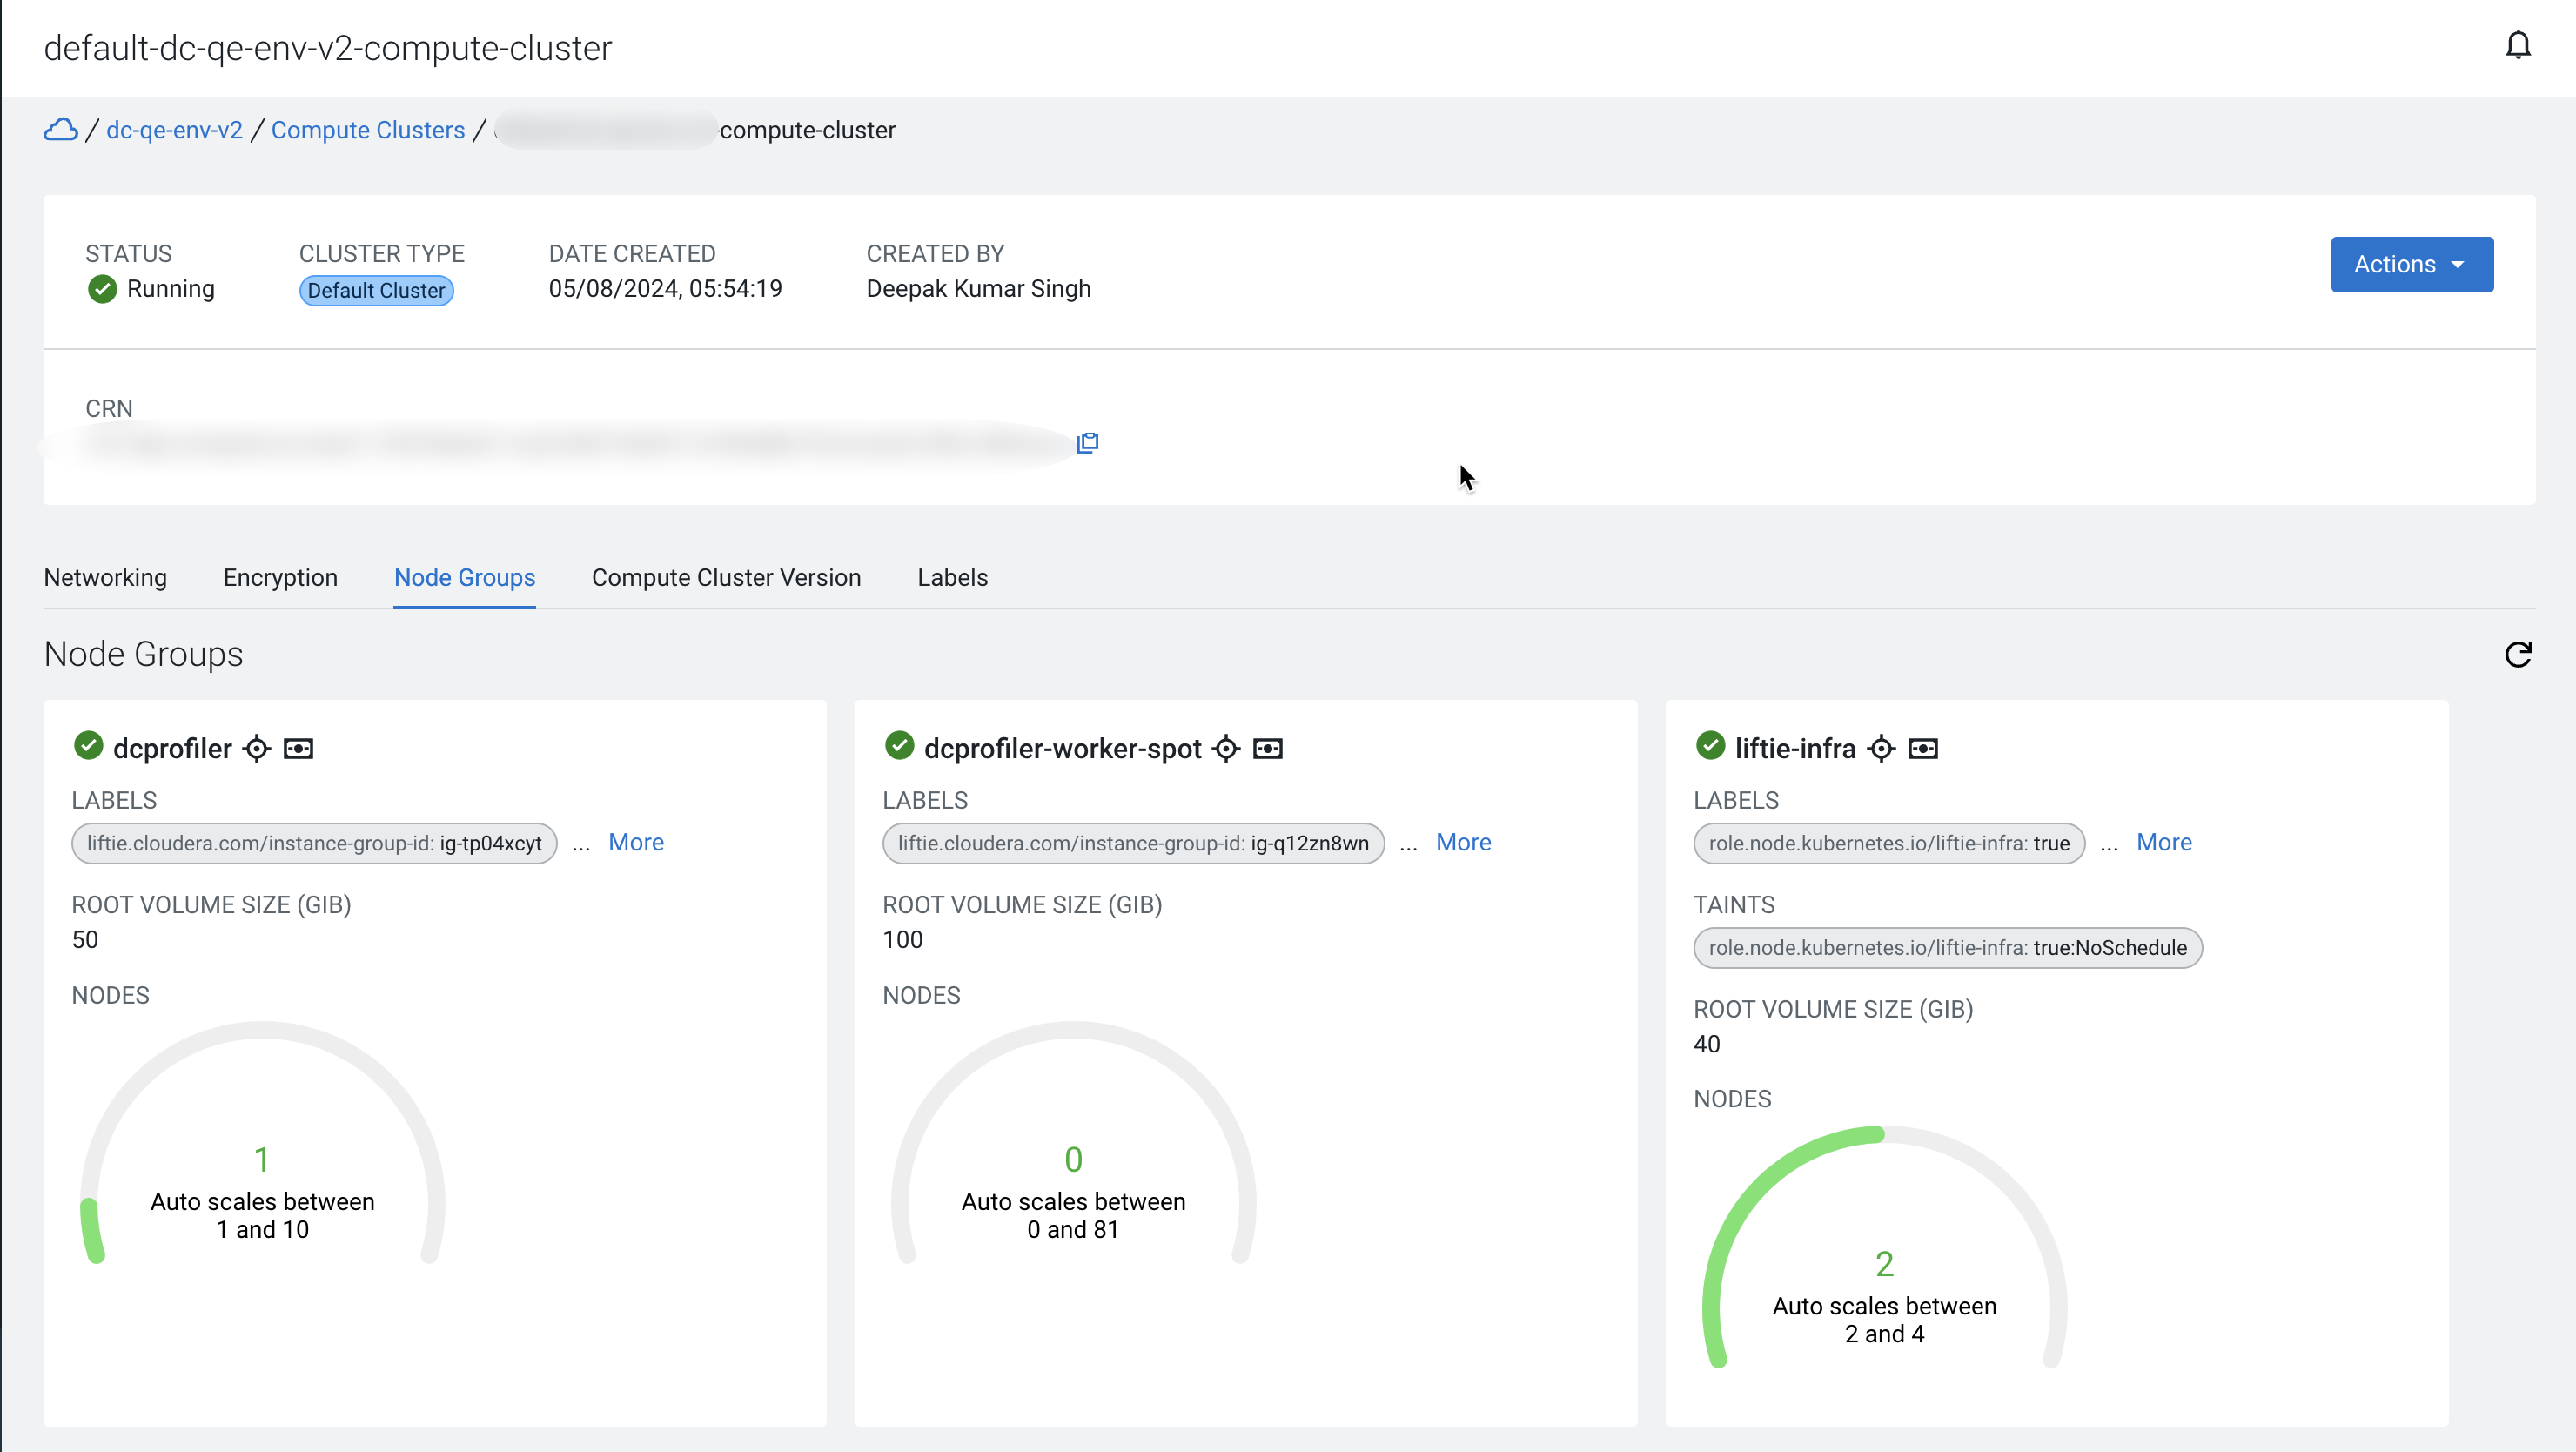Viewport: 2576px width, 1452px height.
Task: Click the target icon next to dcprofiler
Action: (257, 748)
